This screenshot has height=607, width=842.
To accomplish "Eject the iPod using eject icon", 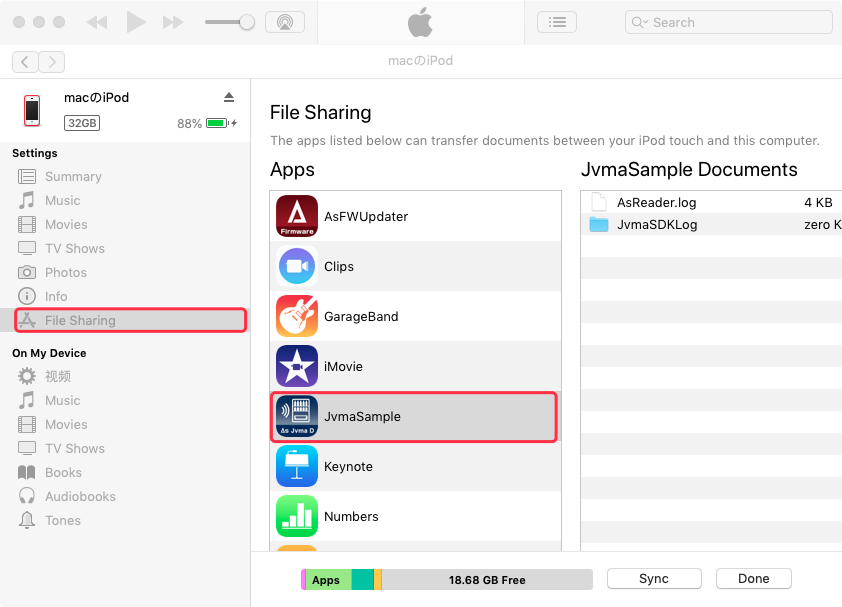I will (229, 97).
